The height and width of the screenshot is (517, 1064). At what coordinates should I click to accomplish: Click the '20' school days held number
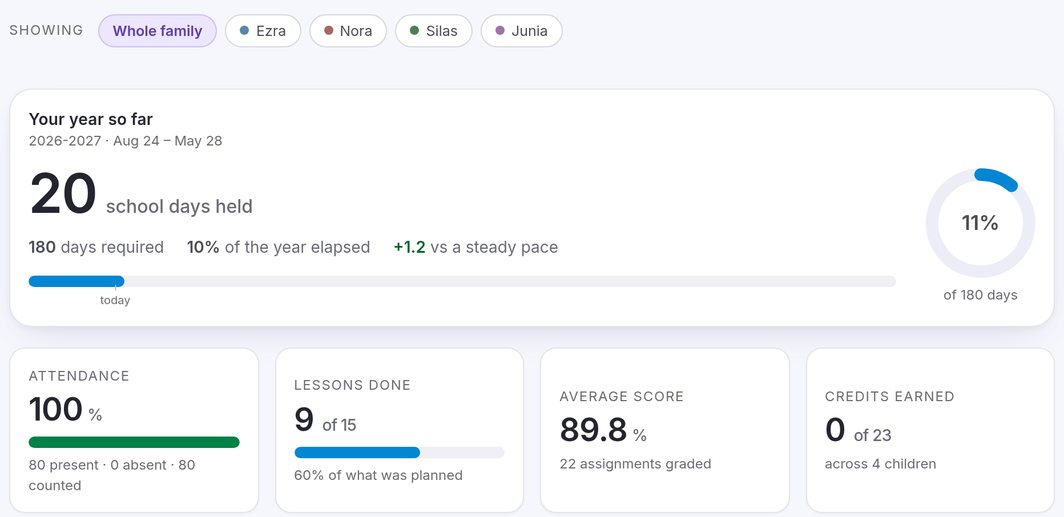[x=62, y=194]
